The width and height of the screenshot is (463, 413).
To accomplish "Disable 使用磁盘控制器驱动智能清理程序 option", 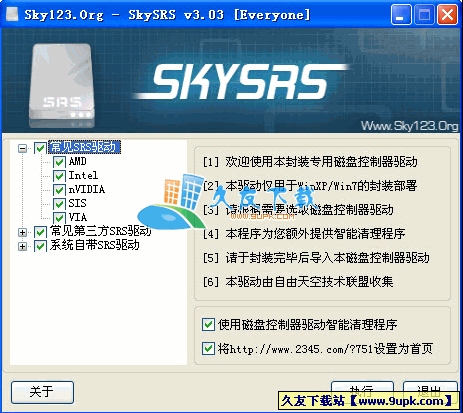I will (208, 324).
